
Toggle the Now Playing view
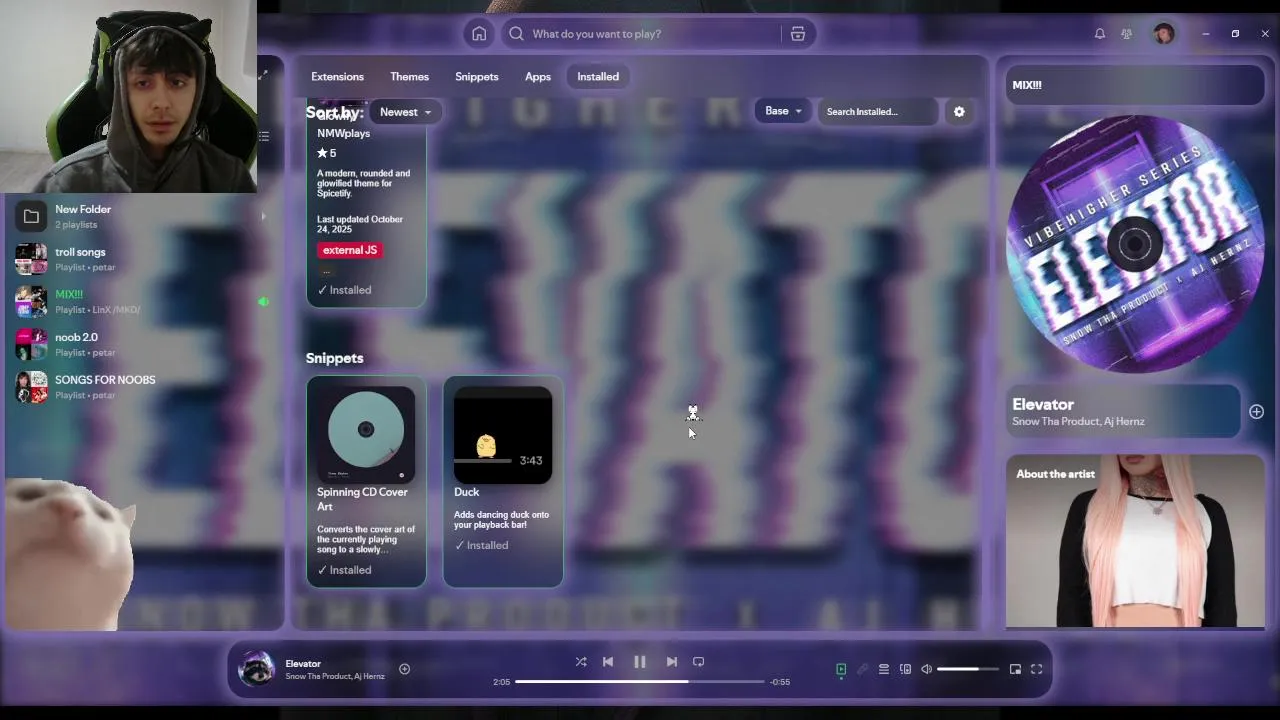(x=841, y=670)
